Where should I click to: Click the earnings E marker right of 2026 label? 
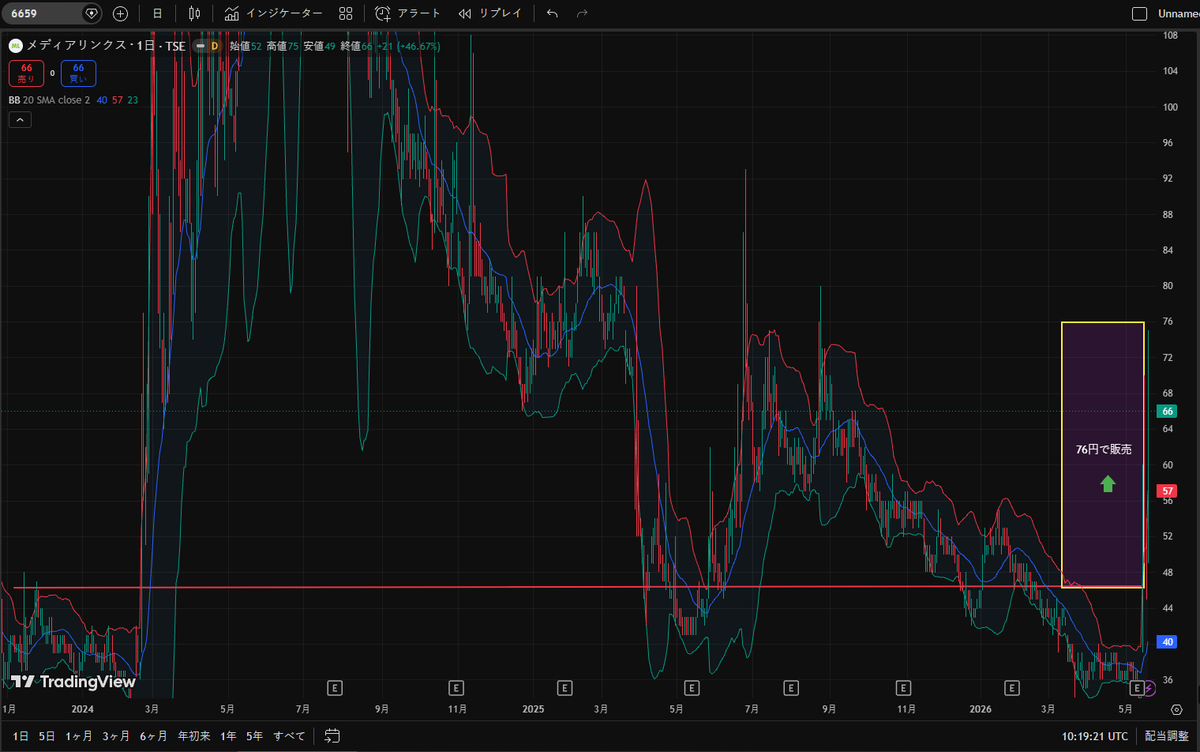tap(1013, 688)
